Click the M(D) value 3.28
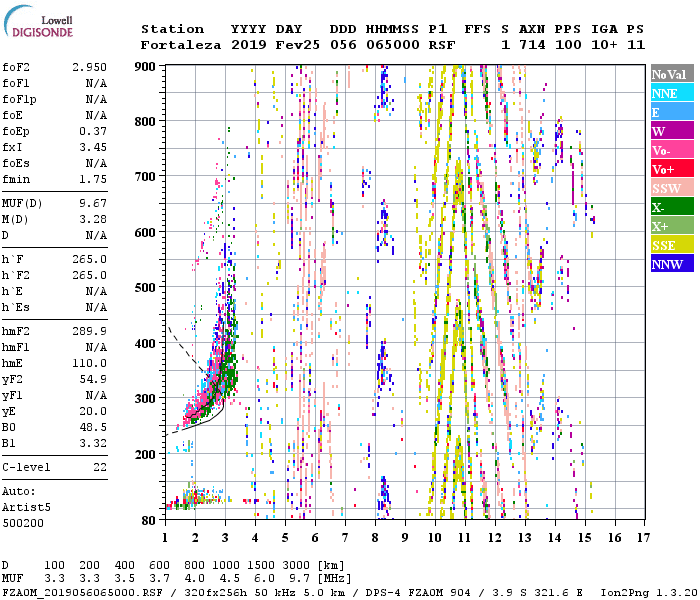This screenshot has height=600, width=700. 93,220
